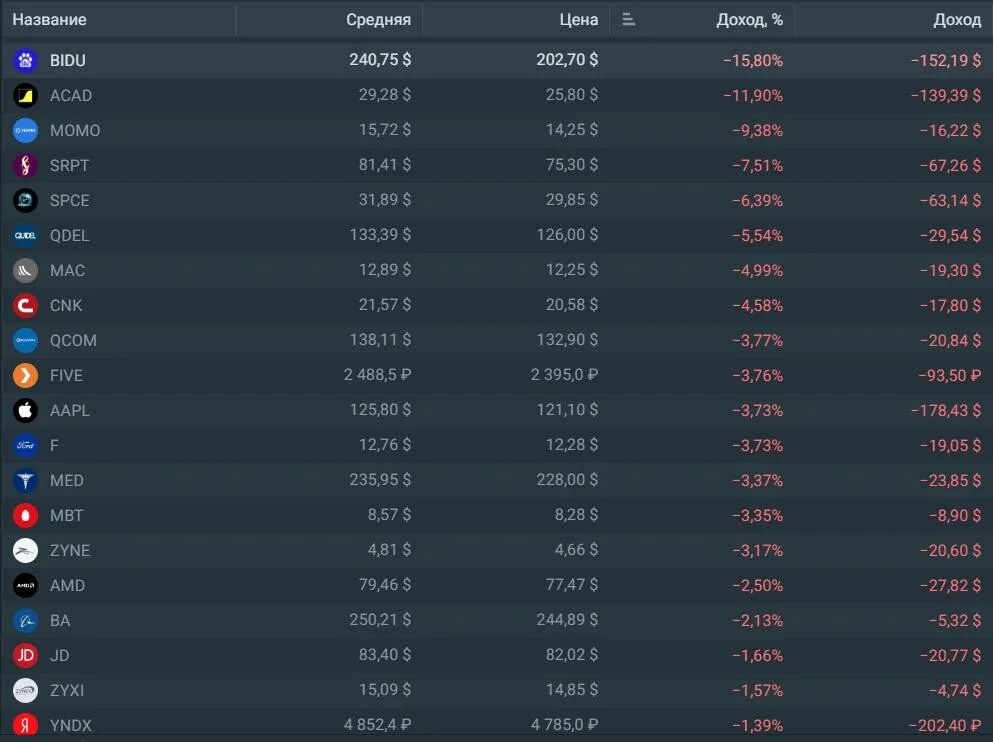This screenshot has height=742, width=993.
Task: Click the AMD logo icon
Action: pyautogui.click(x=25, y=586)
